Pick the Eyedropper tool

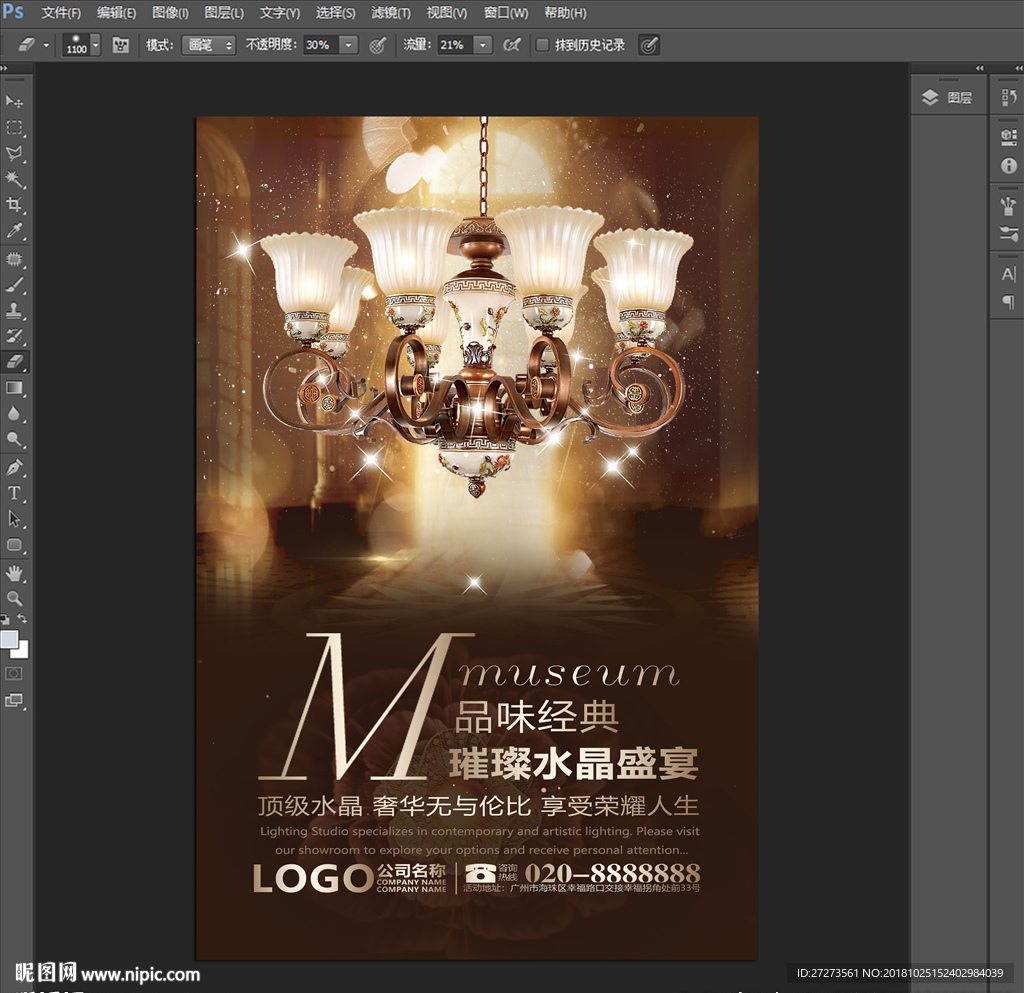[x=15, y=232]
